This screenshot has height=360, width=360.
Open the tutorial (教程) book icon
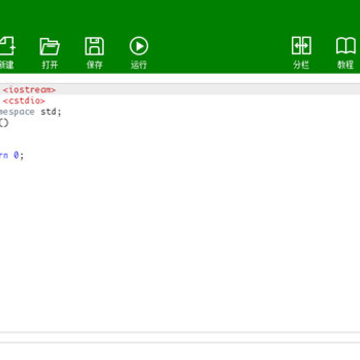click(x=346, y=46)
